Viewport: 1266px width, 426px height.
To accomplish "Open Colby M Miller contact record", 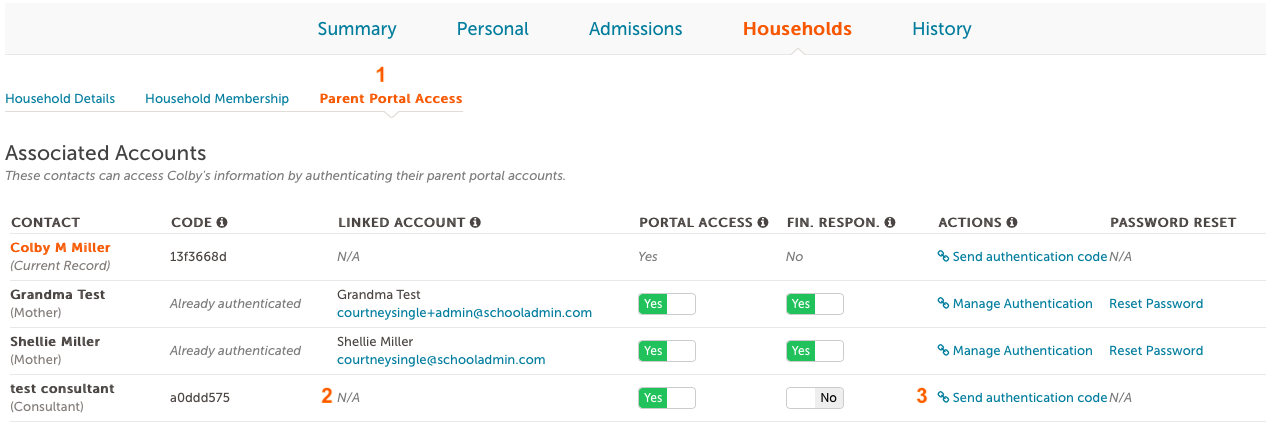I will pos(60,248).
